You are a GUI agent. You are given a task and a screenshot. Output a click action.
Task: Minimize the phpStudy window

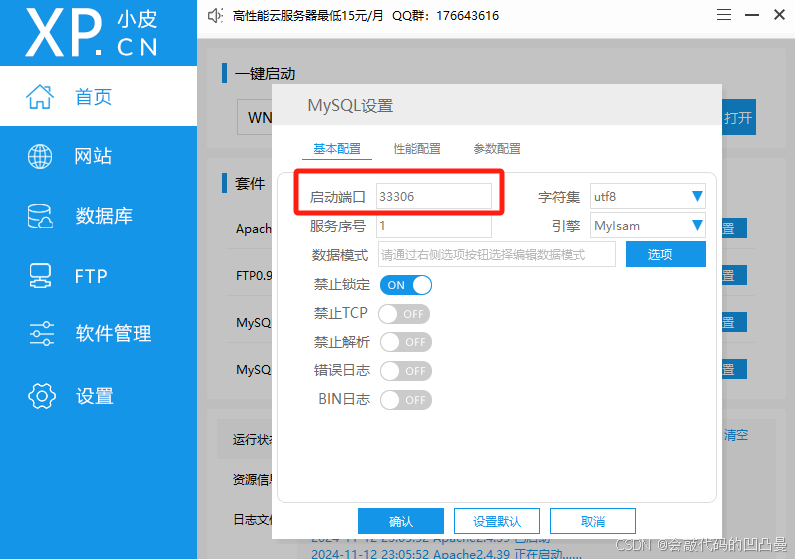coord(752,15)
